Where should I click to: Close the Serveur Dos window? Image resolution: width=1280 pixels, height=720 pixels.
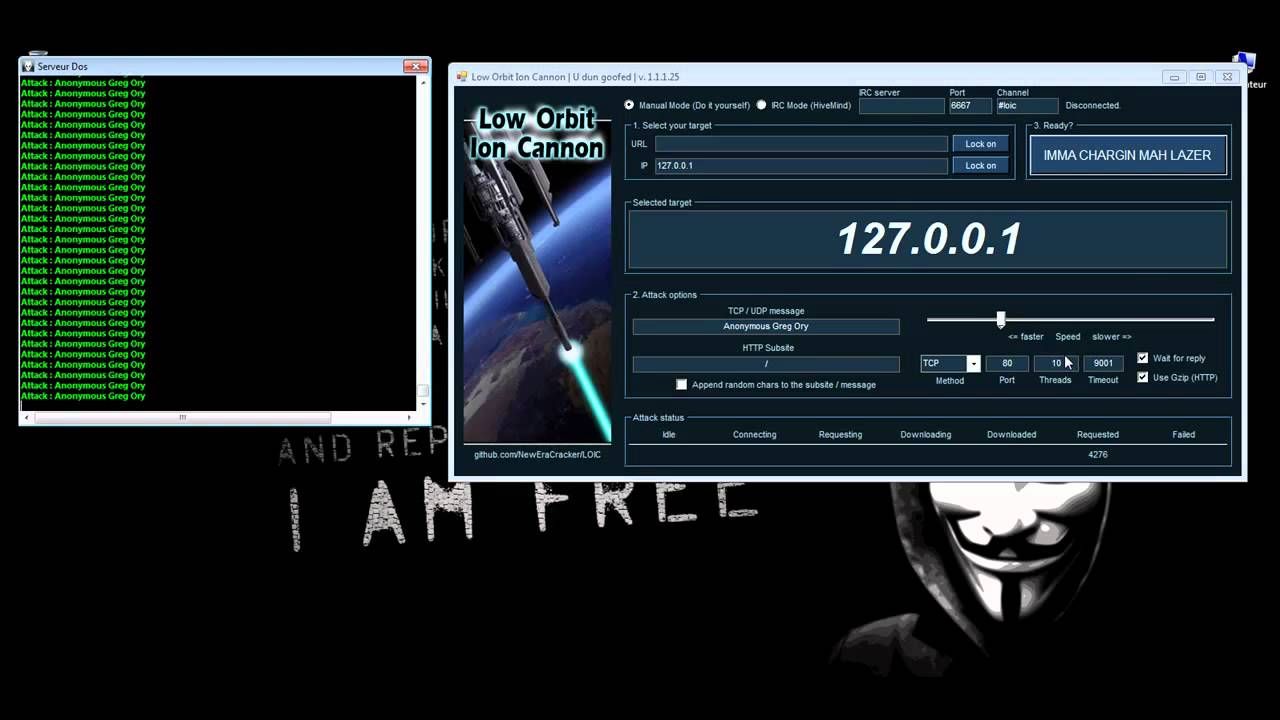[415, 66]
